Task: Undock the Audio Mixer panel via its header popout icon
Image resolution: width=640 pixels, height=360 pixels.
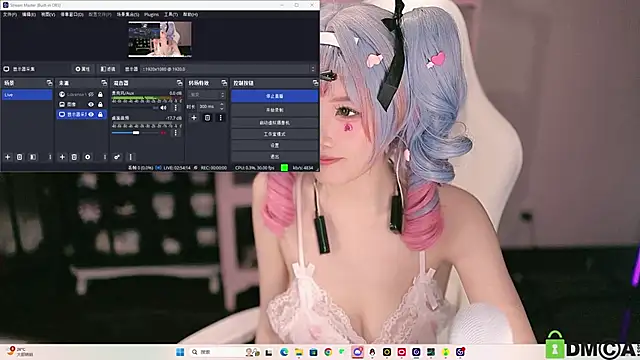Action: (179, 83)
